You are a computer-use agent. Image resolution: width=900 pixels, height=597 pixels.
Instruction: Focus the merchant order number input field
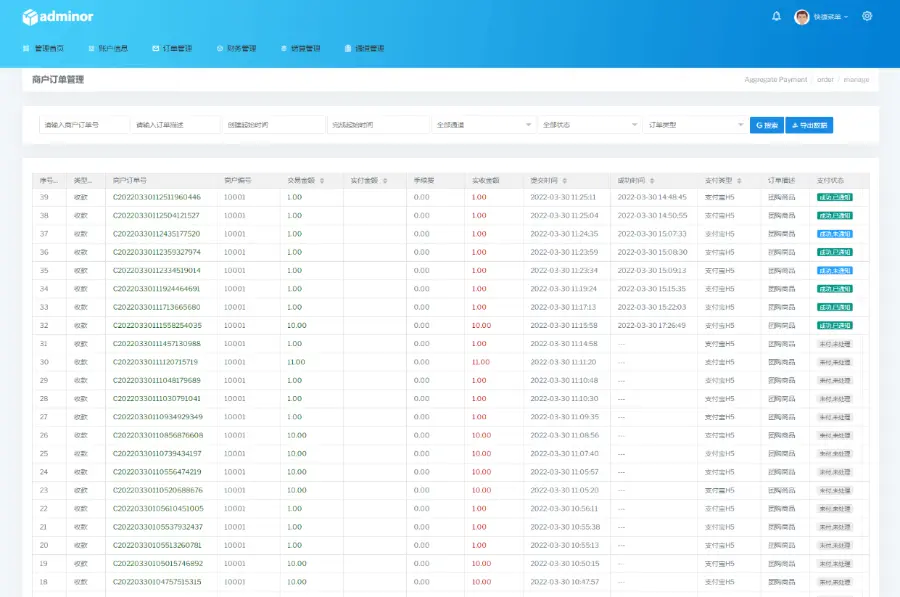[83, 125]
